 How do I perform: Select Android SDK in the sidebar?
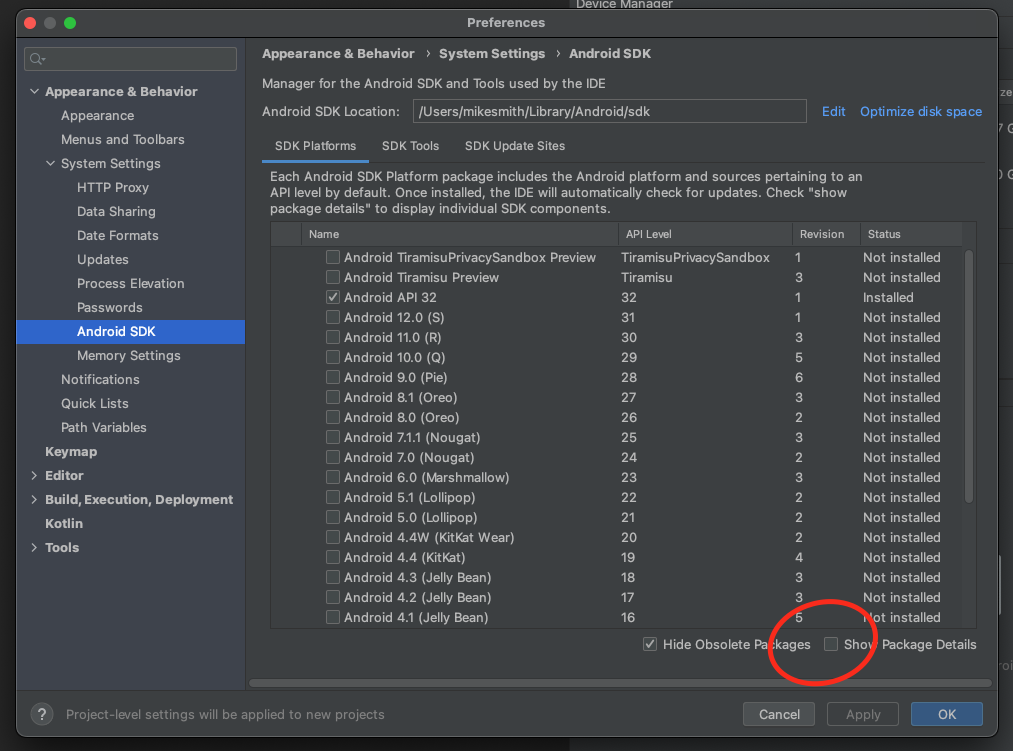pyautogui.click(x=131, y=332)
